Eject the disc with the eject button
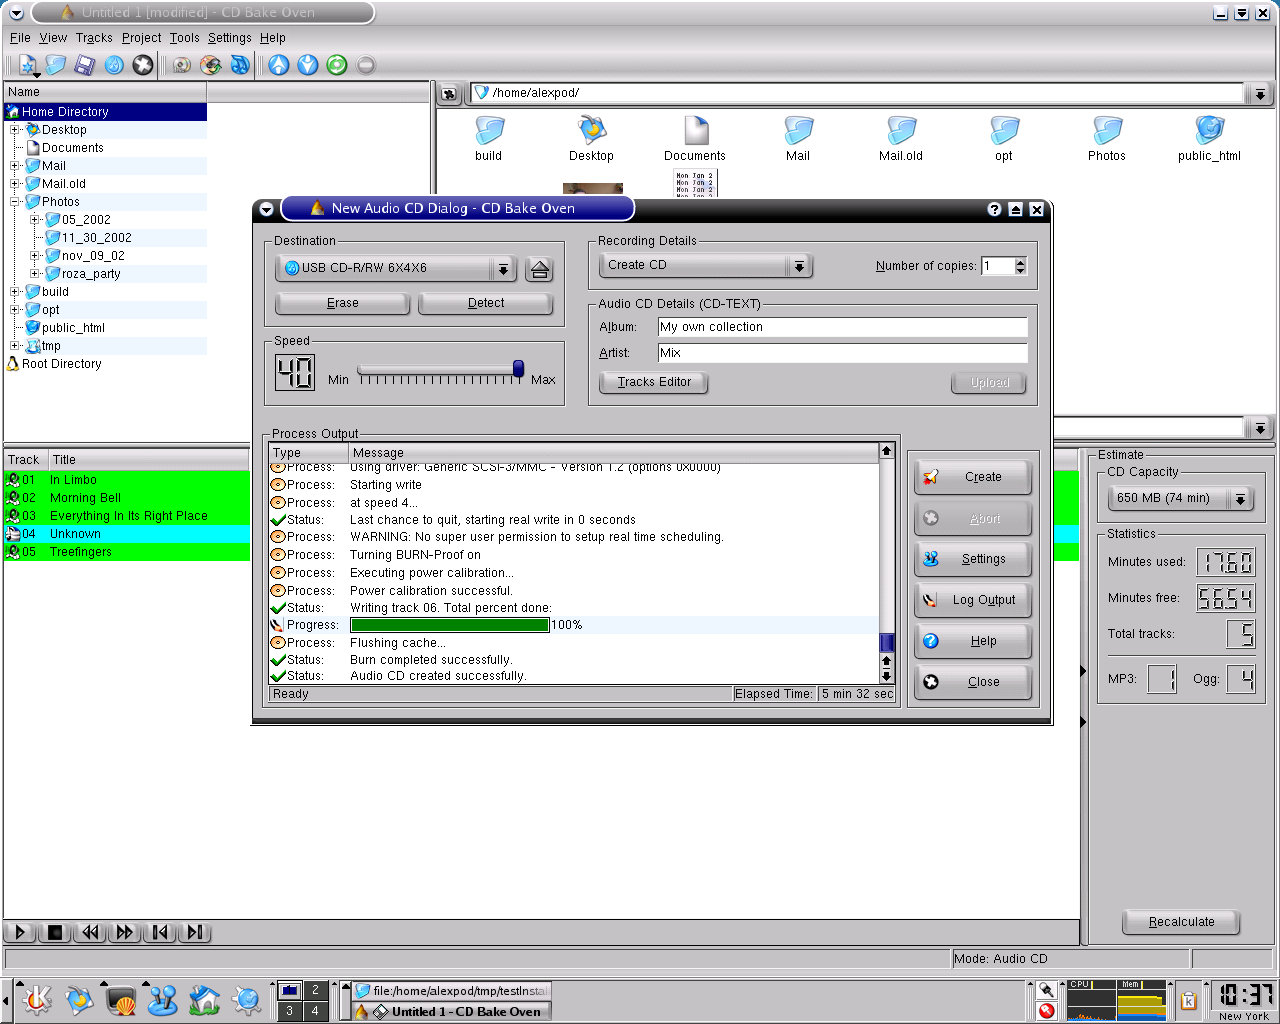The image size is (1280, 1024). coord(539,269)
